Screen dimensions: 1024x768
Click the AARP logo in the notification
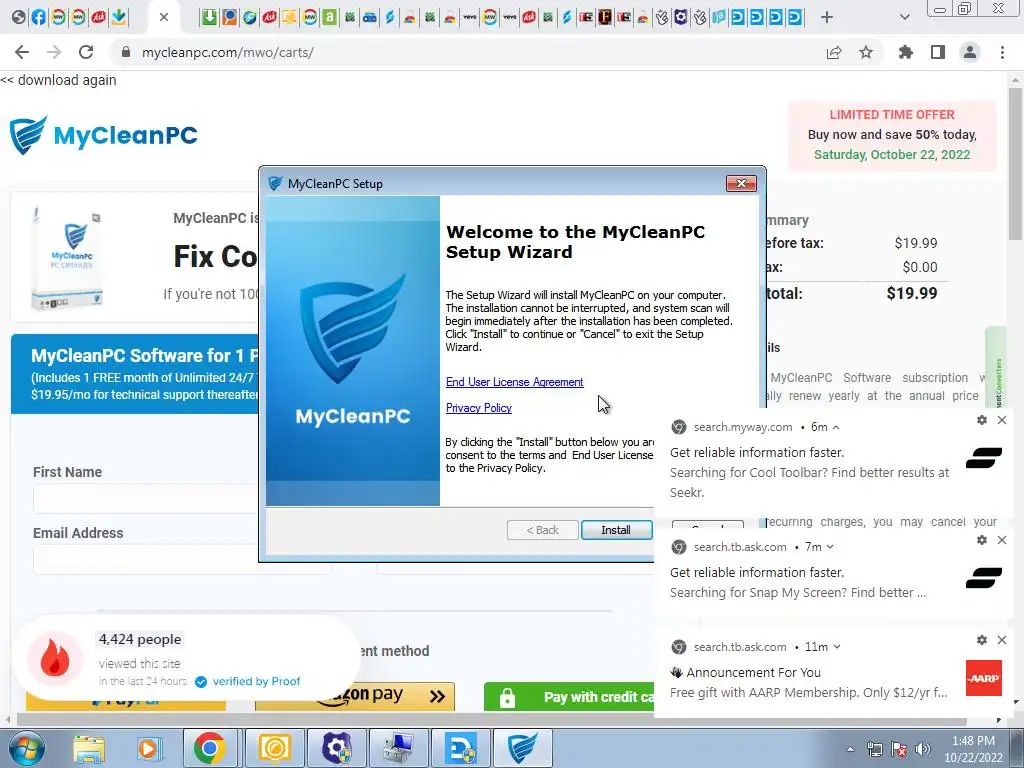coord(984,678)
